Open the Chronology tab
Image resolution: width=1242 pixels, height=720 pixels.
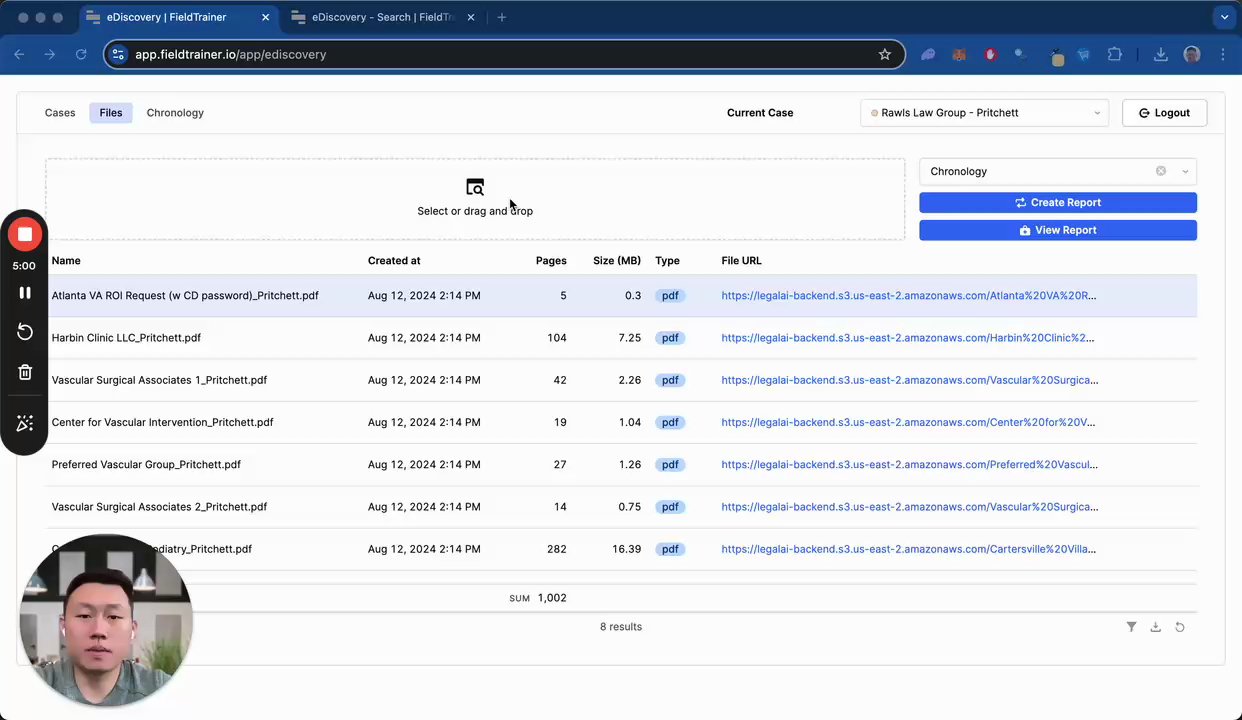(x=175, y=113)
